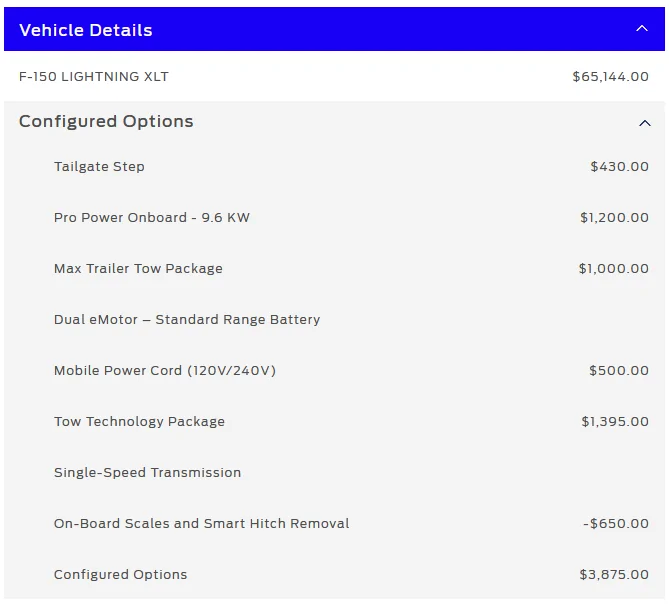669x609 pixels.
Task: Select Mobile Power Cord (120V/240V)
Action: click(165, 371)
